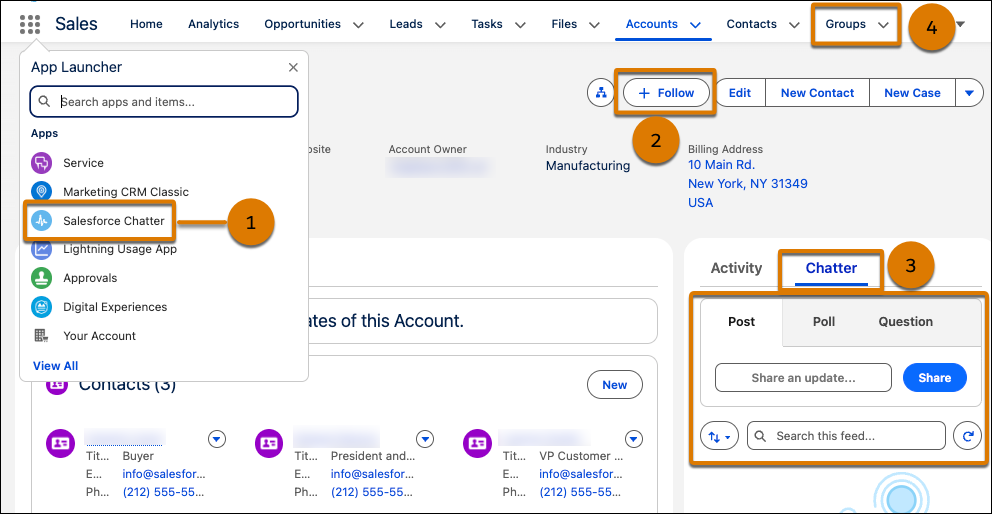Image resolution: width=992 pixels, height=514 pixels.
Task: Open Lightning Usage App
Action: pyautogui.click(x=104, y=249)
